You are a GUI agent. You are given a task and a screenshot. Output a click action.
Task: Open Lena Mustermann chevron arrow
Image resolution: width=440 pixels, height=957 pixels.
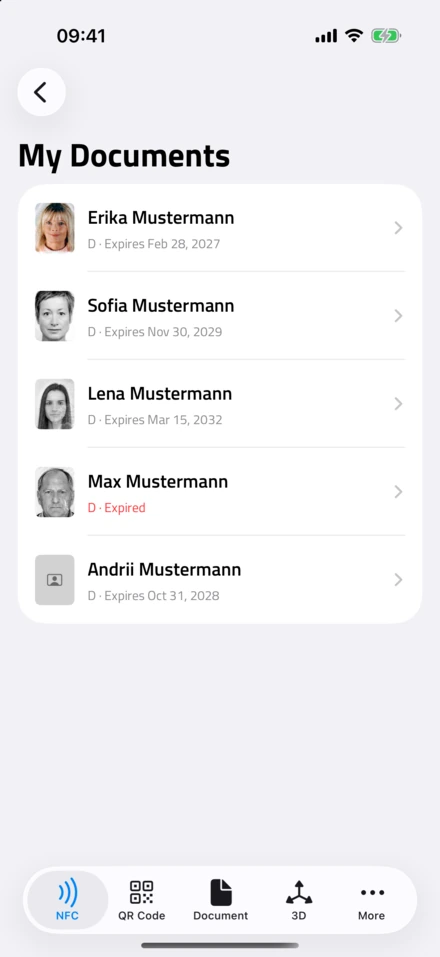point(398,404)
